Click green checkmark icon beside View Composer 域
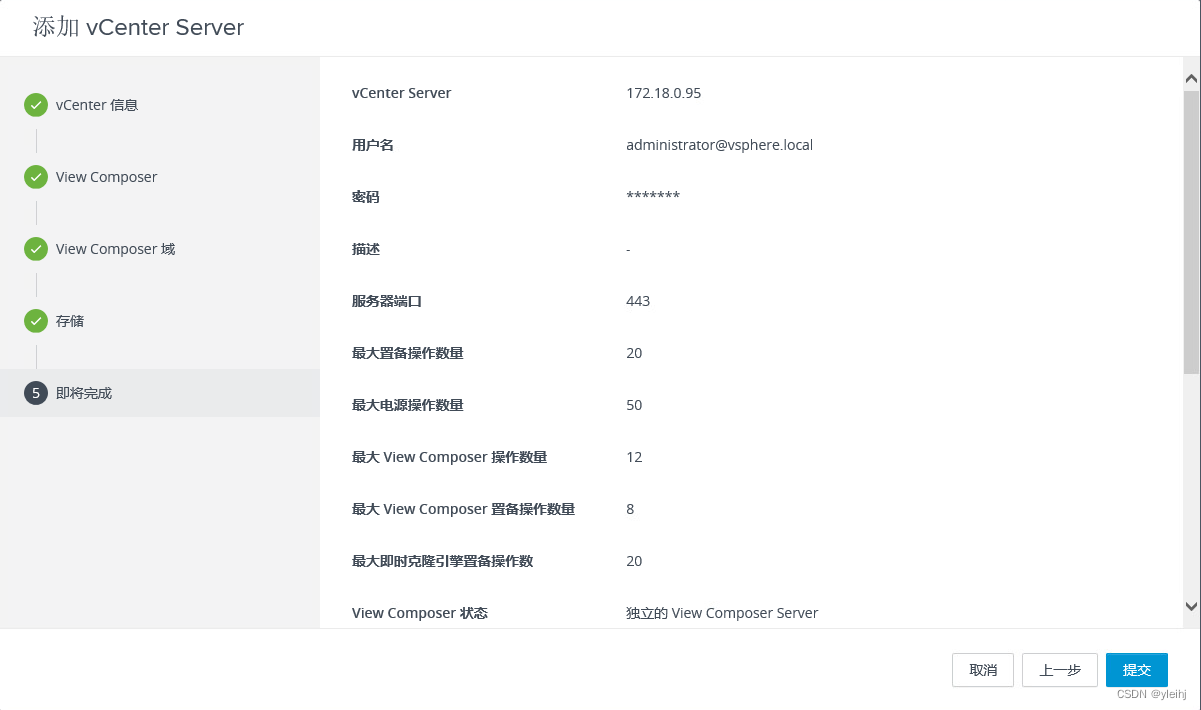The image size is (1201, 710). pos(36,249)
